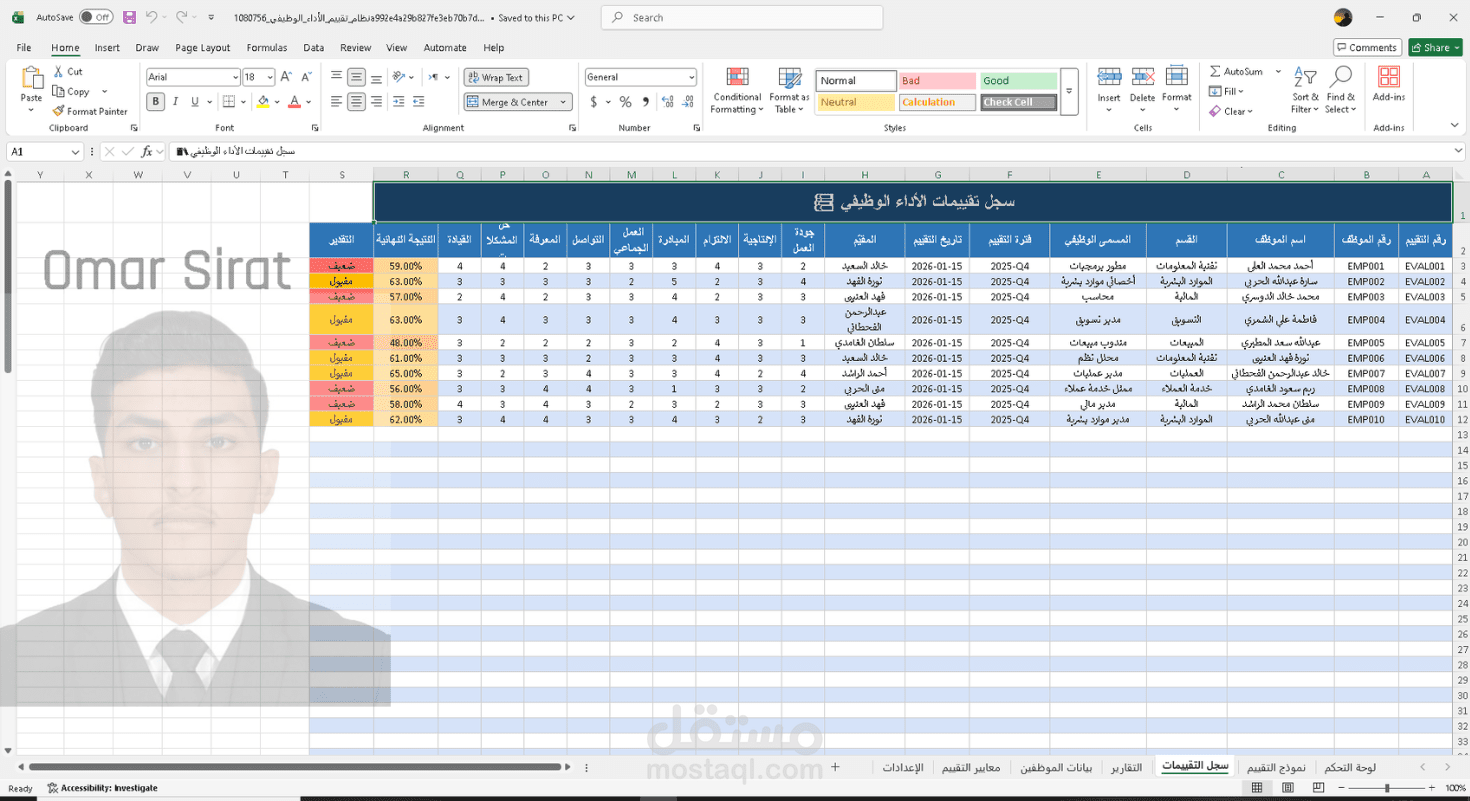Open Conditional Formatting menu
The width and height of the screenshot is (1470, 801).
[737, 91]
